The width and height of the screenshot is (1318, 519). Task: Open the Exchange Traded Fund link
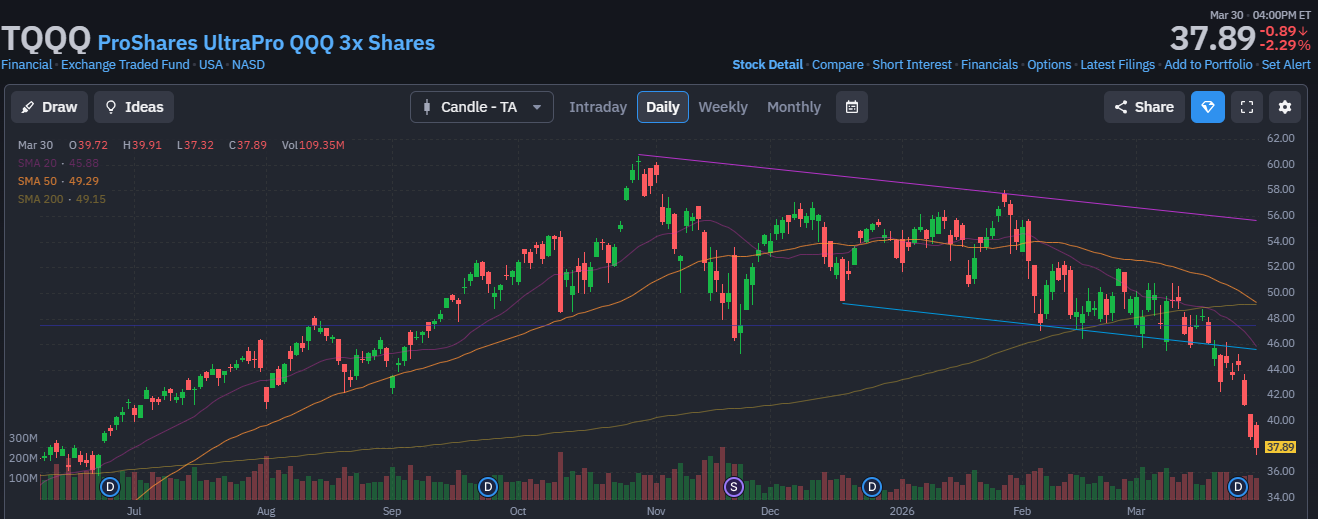126,65
